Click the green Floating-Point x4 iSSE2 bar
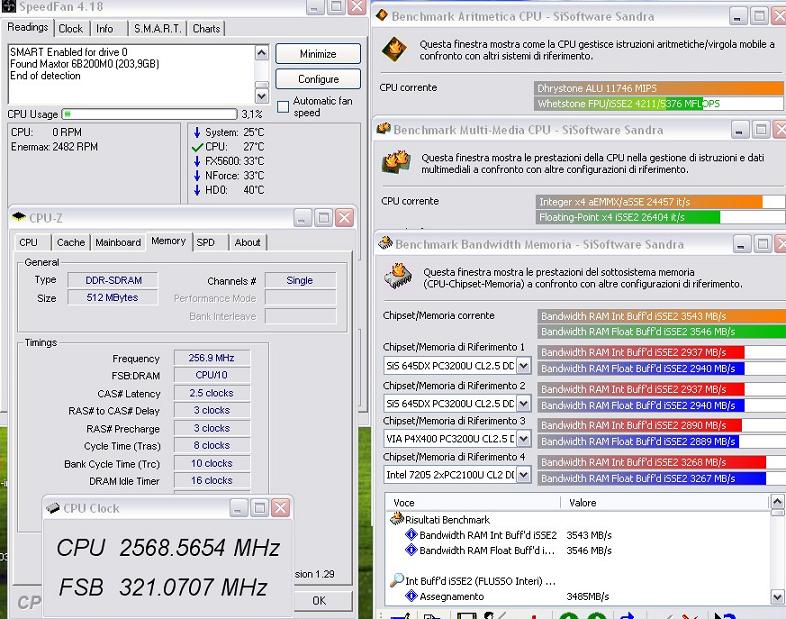Image resolution: width=786 pixels, height=619 pixels. point(628,217)
